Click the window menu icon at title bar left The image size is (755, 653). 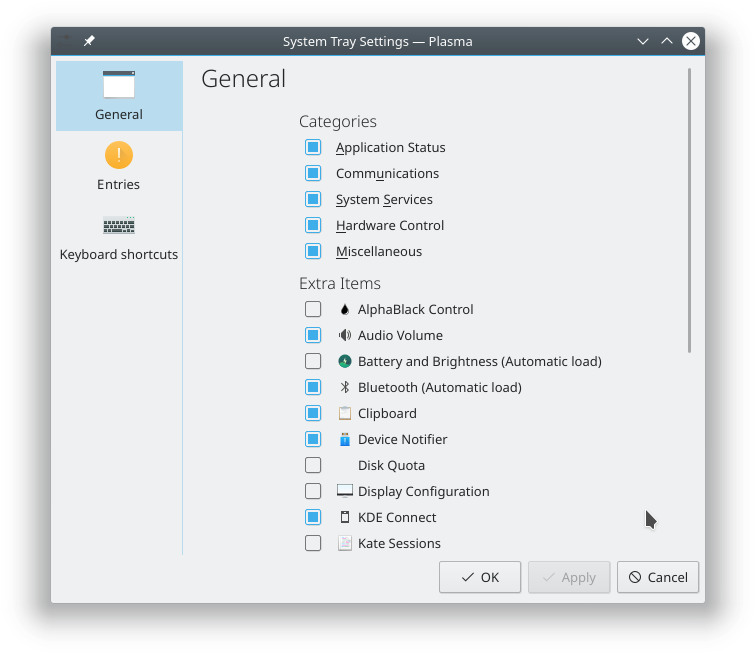[66, 38]
